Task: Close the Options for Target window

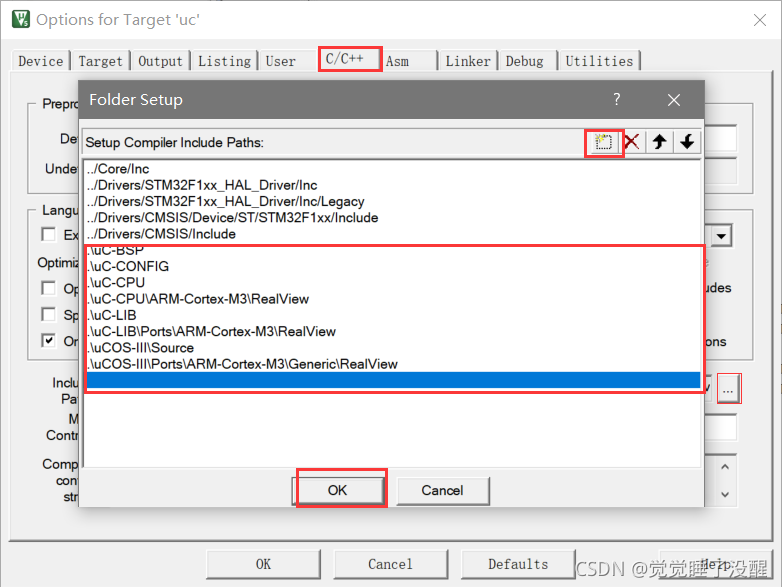Action: coord(760,20)
